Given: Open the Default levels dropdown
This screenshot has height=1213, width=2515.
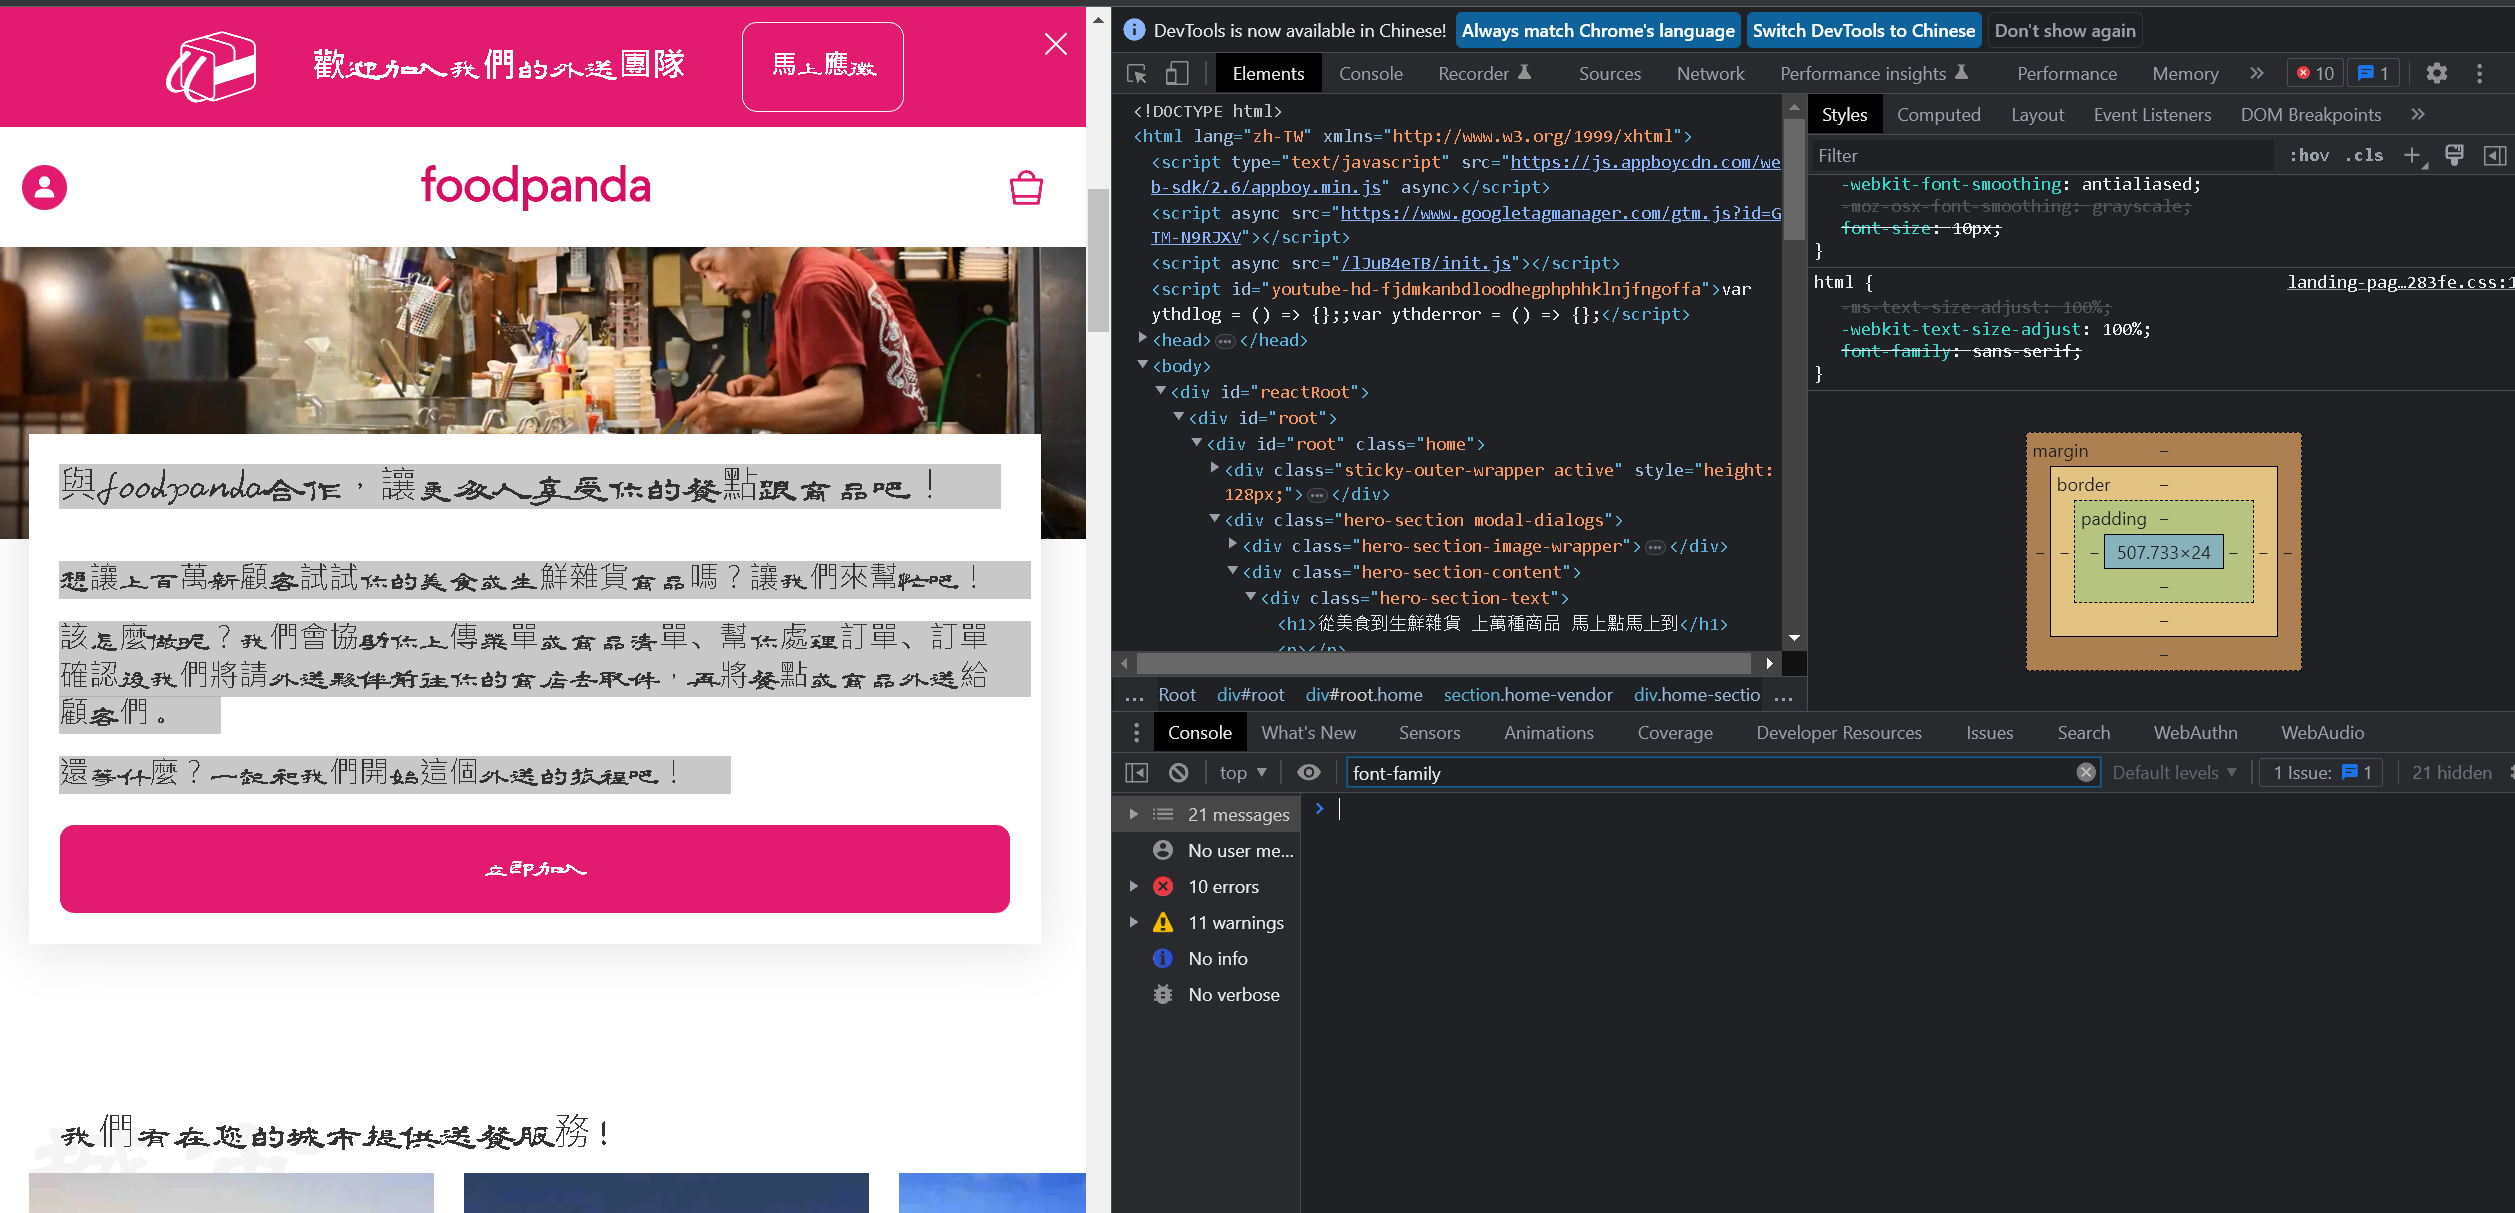Looking at the screenshot, I should point(2174,772).
